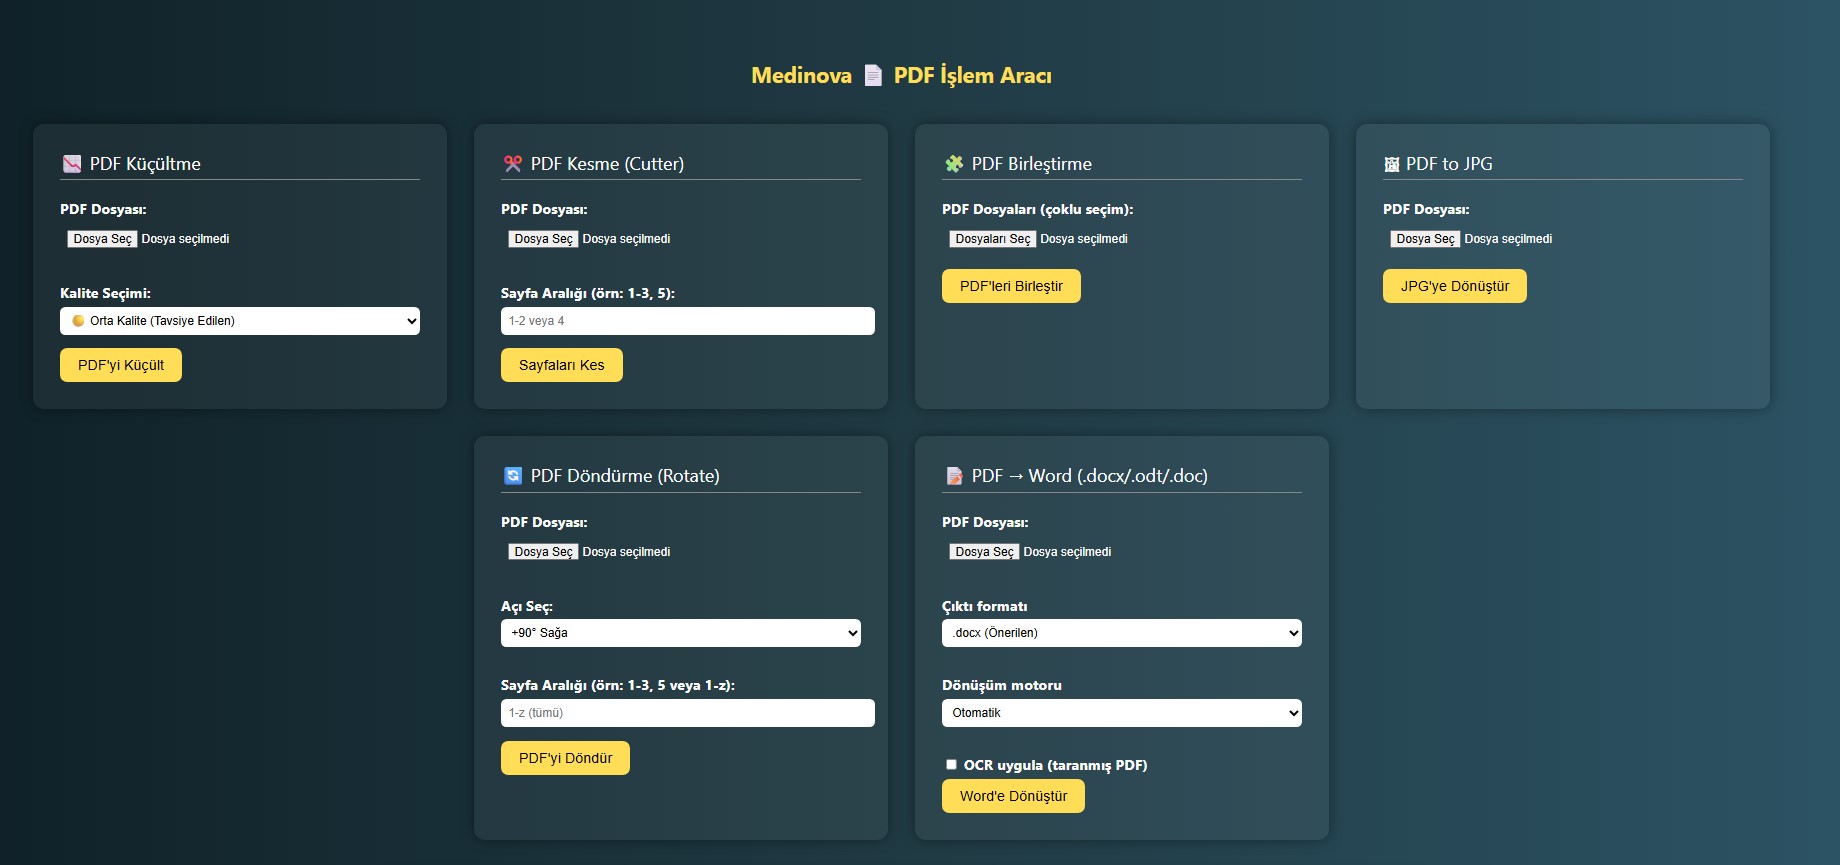Click the document icon in the Medinova title
This screenshot has width=1840, height=865.
pos(873,76)
